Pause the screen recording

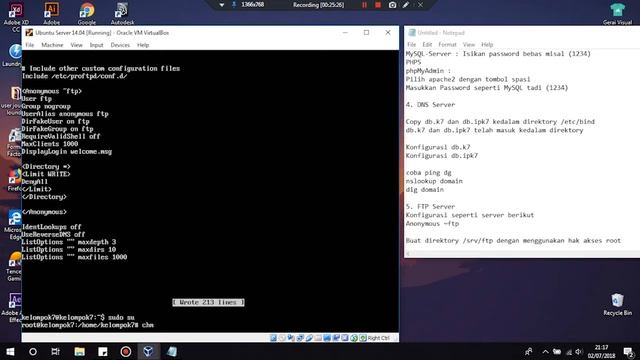tap(364, 5)
